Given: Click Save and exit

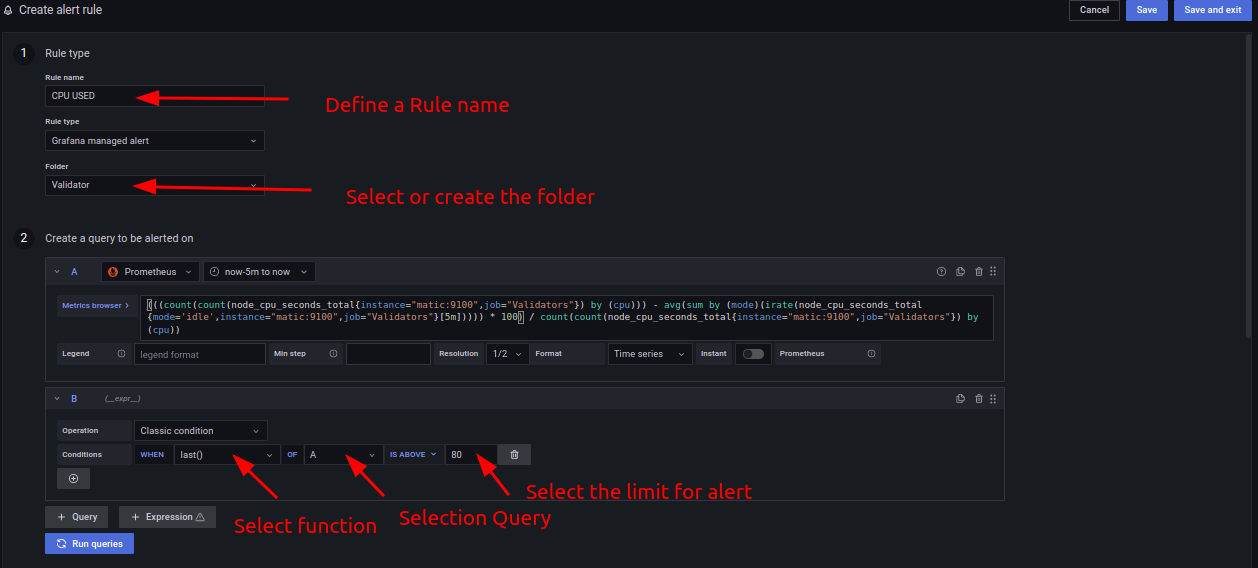Looking at the screenshot, I should (1212, 10).
